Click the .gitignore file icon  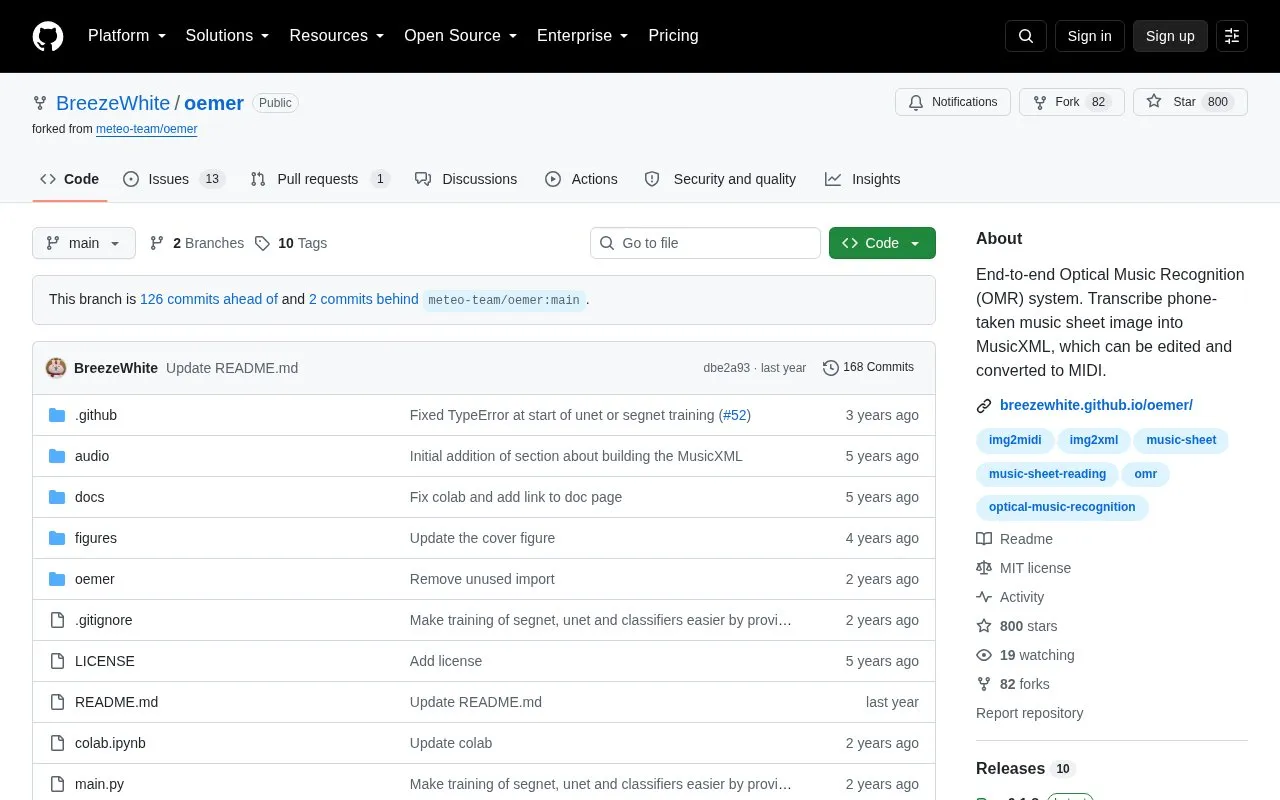[57, 620]
